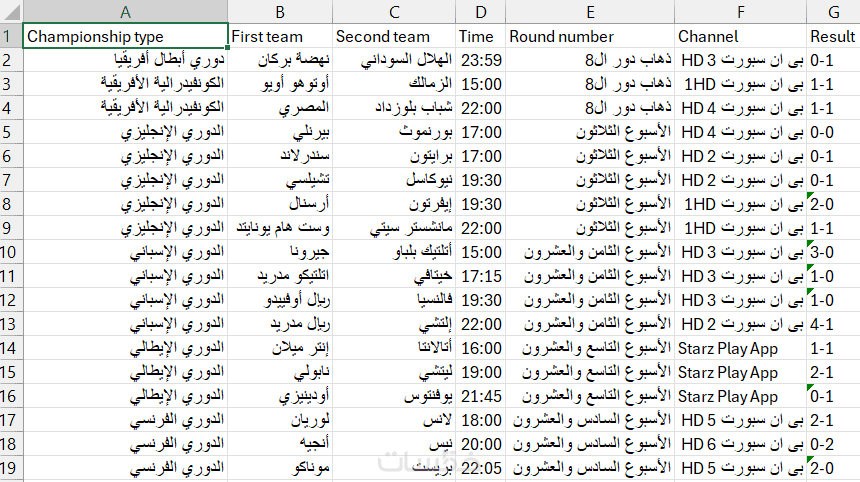Click the "First team" header cell

click(279, 36)
